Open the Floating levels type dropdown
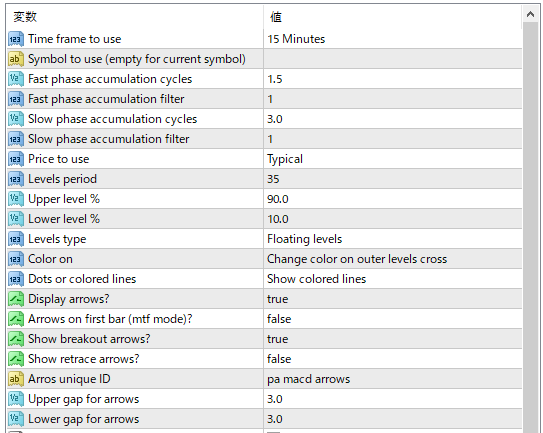Screen dimensions: 543x433 click(393, 239)
